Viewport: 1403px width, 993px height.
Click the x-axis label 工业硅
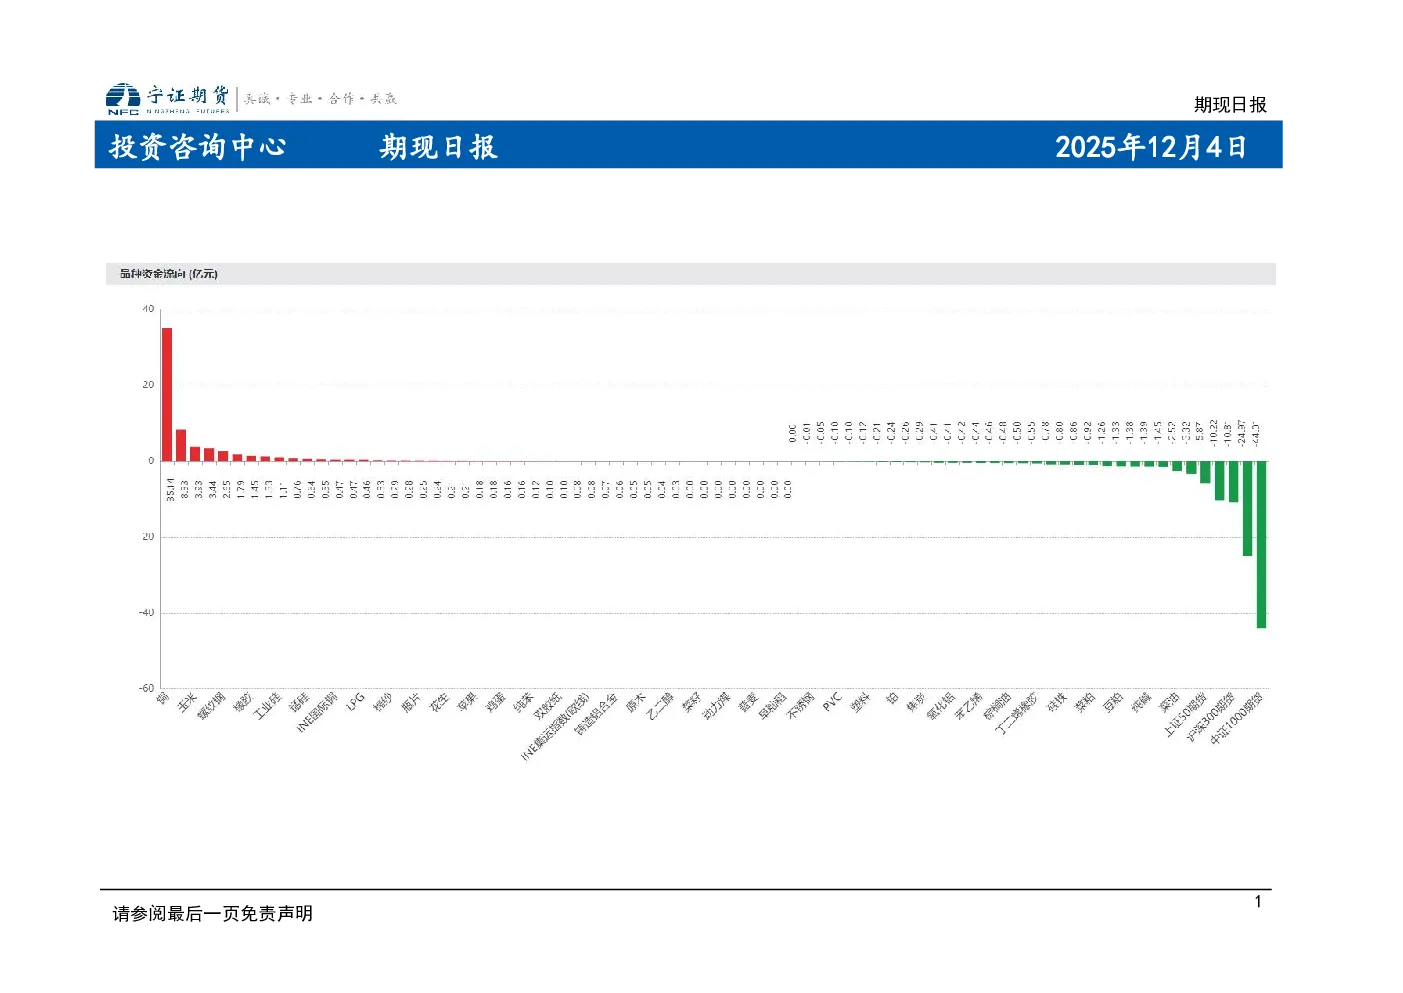click(267, 706)
